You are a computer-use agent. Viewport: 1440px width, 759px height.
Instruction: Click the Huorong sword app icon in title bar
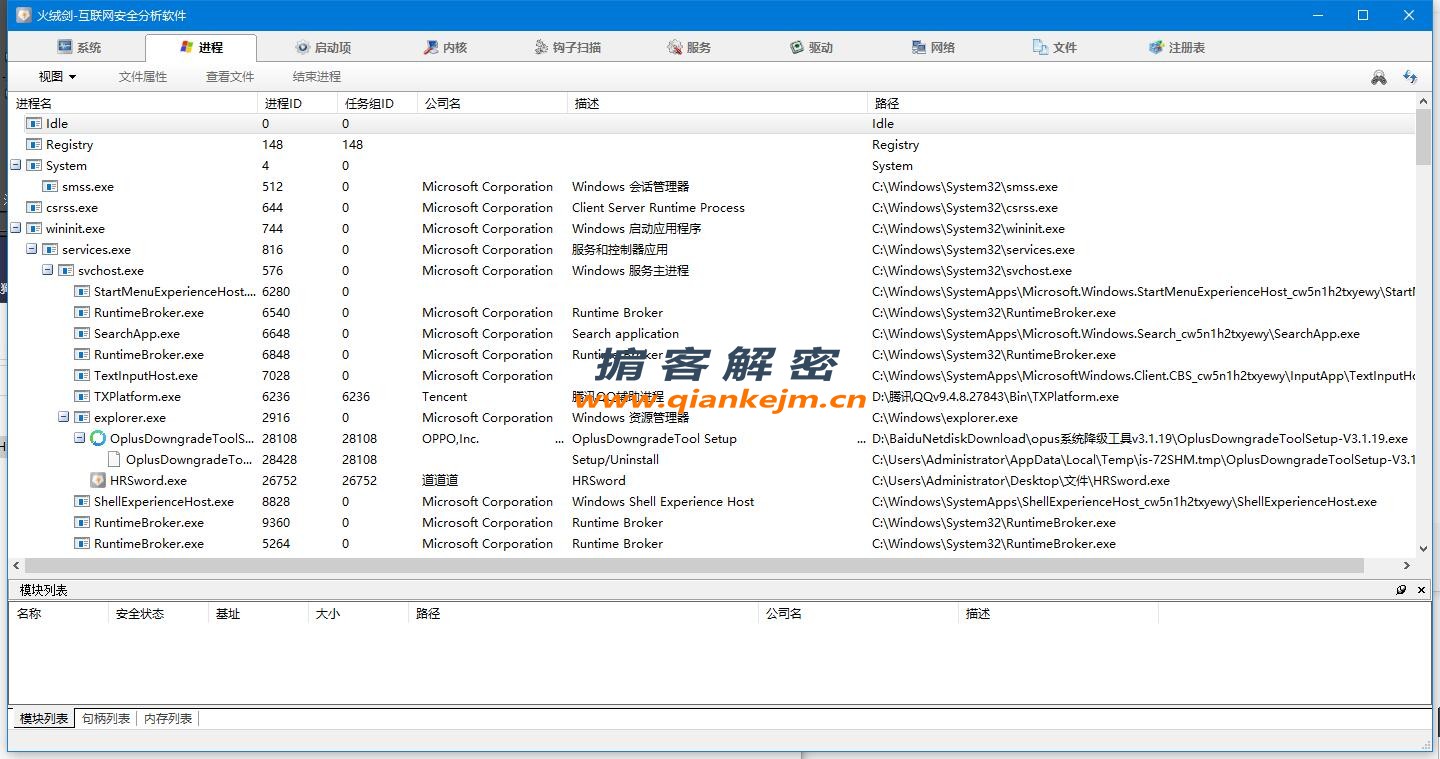tap(23, 15)
